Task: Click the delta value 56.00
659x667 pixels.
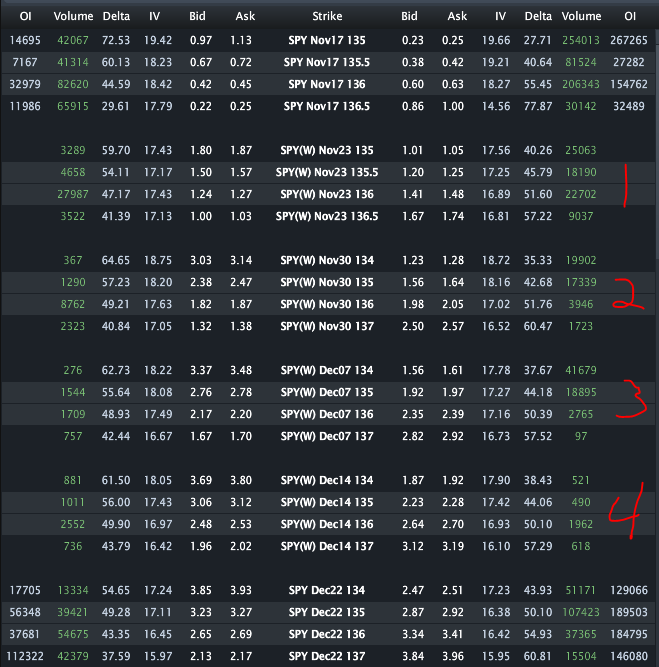Action: coord(116,502)
